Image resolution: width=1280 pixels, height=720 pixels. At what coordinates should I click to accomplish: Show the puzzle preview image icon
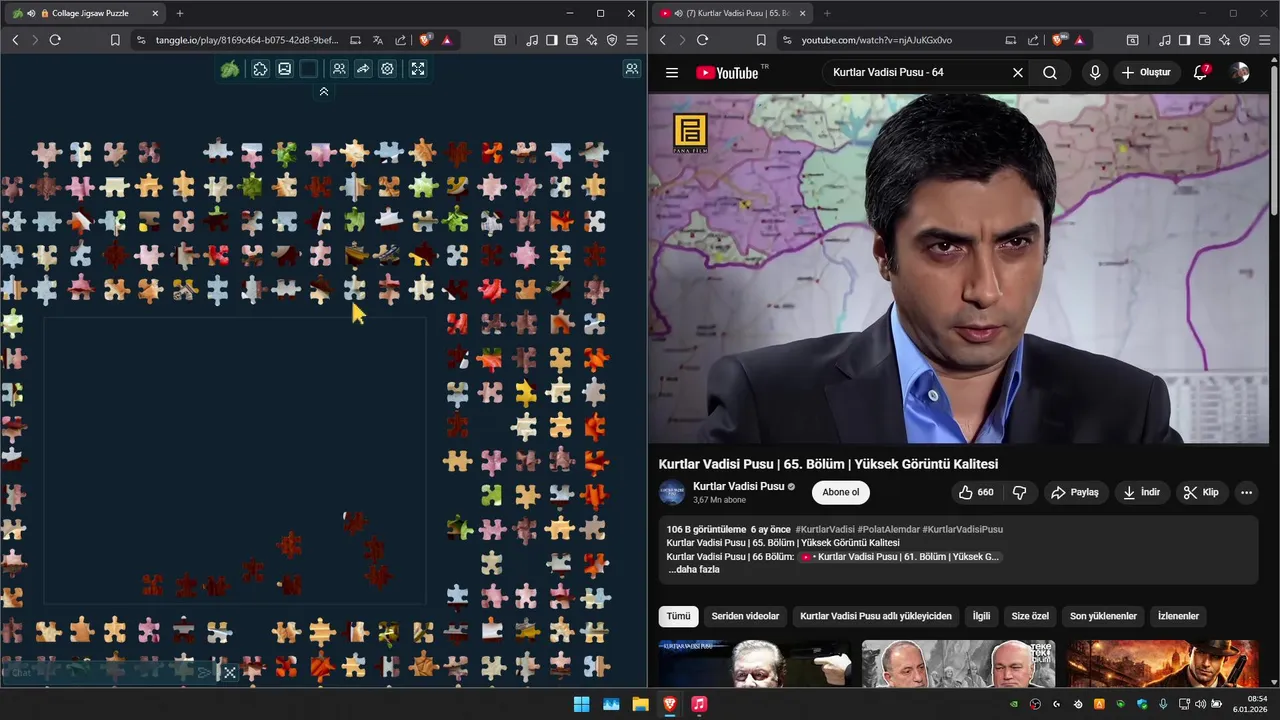pos(285,69)
